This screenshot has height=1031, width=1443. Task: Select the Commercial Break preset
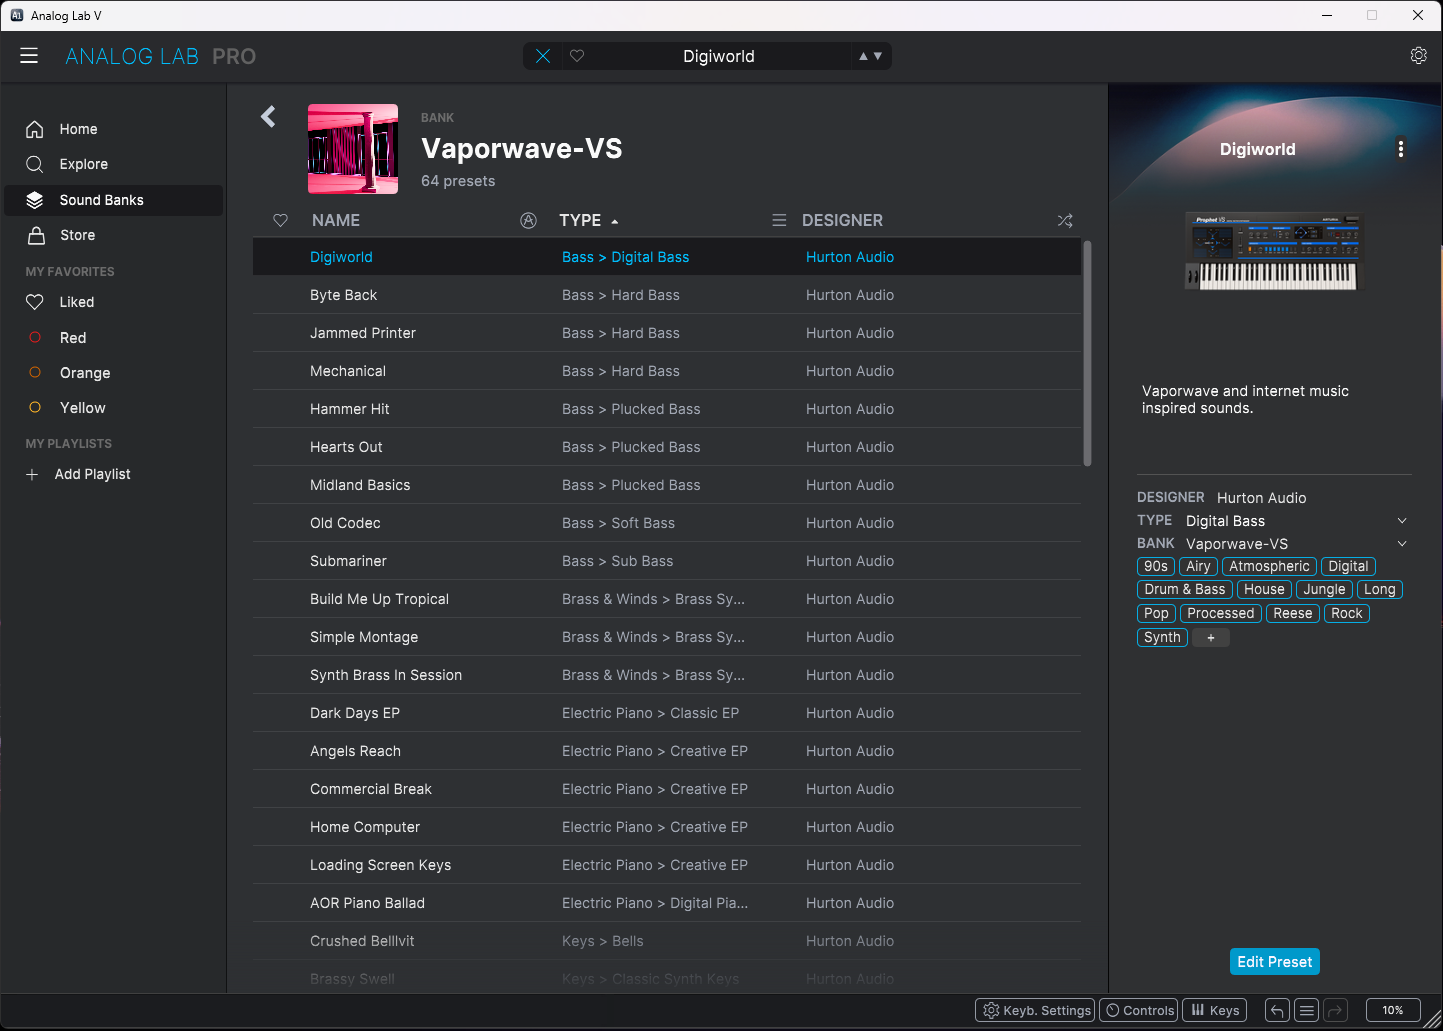click(667, 789)
